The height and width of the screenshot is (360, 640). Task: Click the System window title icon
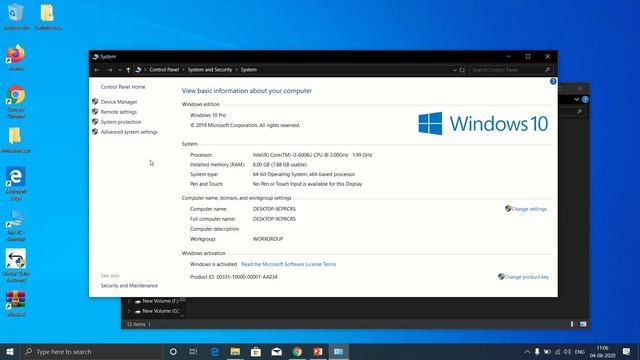point(96,57)
